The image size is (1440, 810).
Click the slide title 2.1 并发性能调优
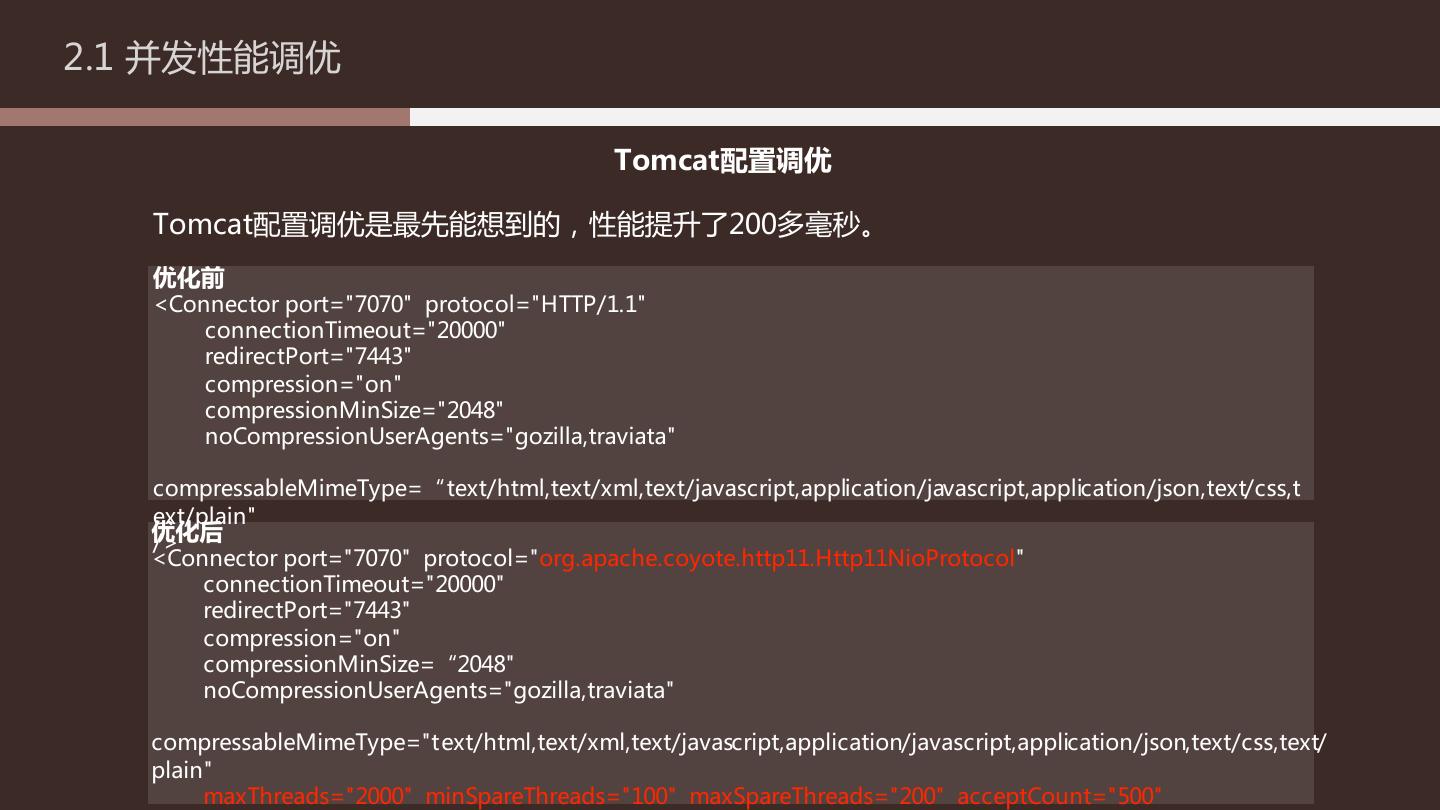[x=202, y=58]
